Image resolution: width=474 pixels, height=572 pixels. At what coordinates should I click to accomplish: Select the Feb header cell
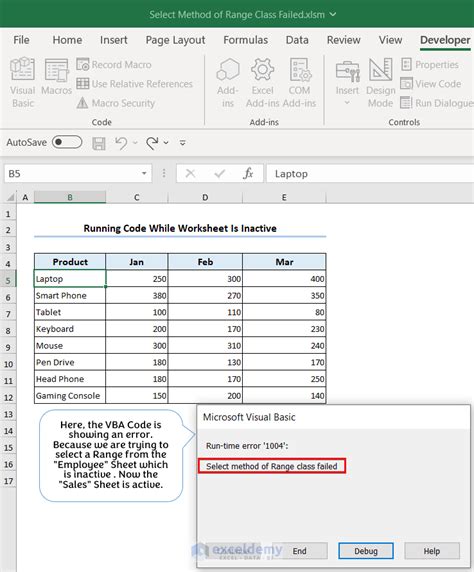(x=205, y=262)
